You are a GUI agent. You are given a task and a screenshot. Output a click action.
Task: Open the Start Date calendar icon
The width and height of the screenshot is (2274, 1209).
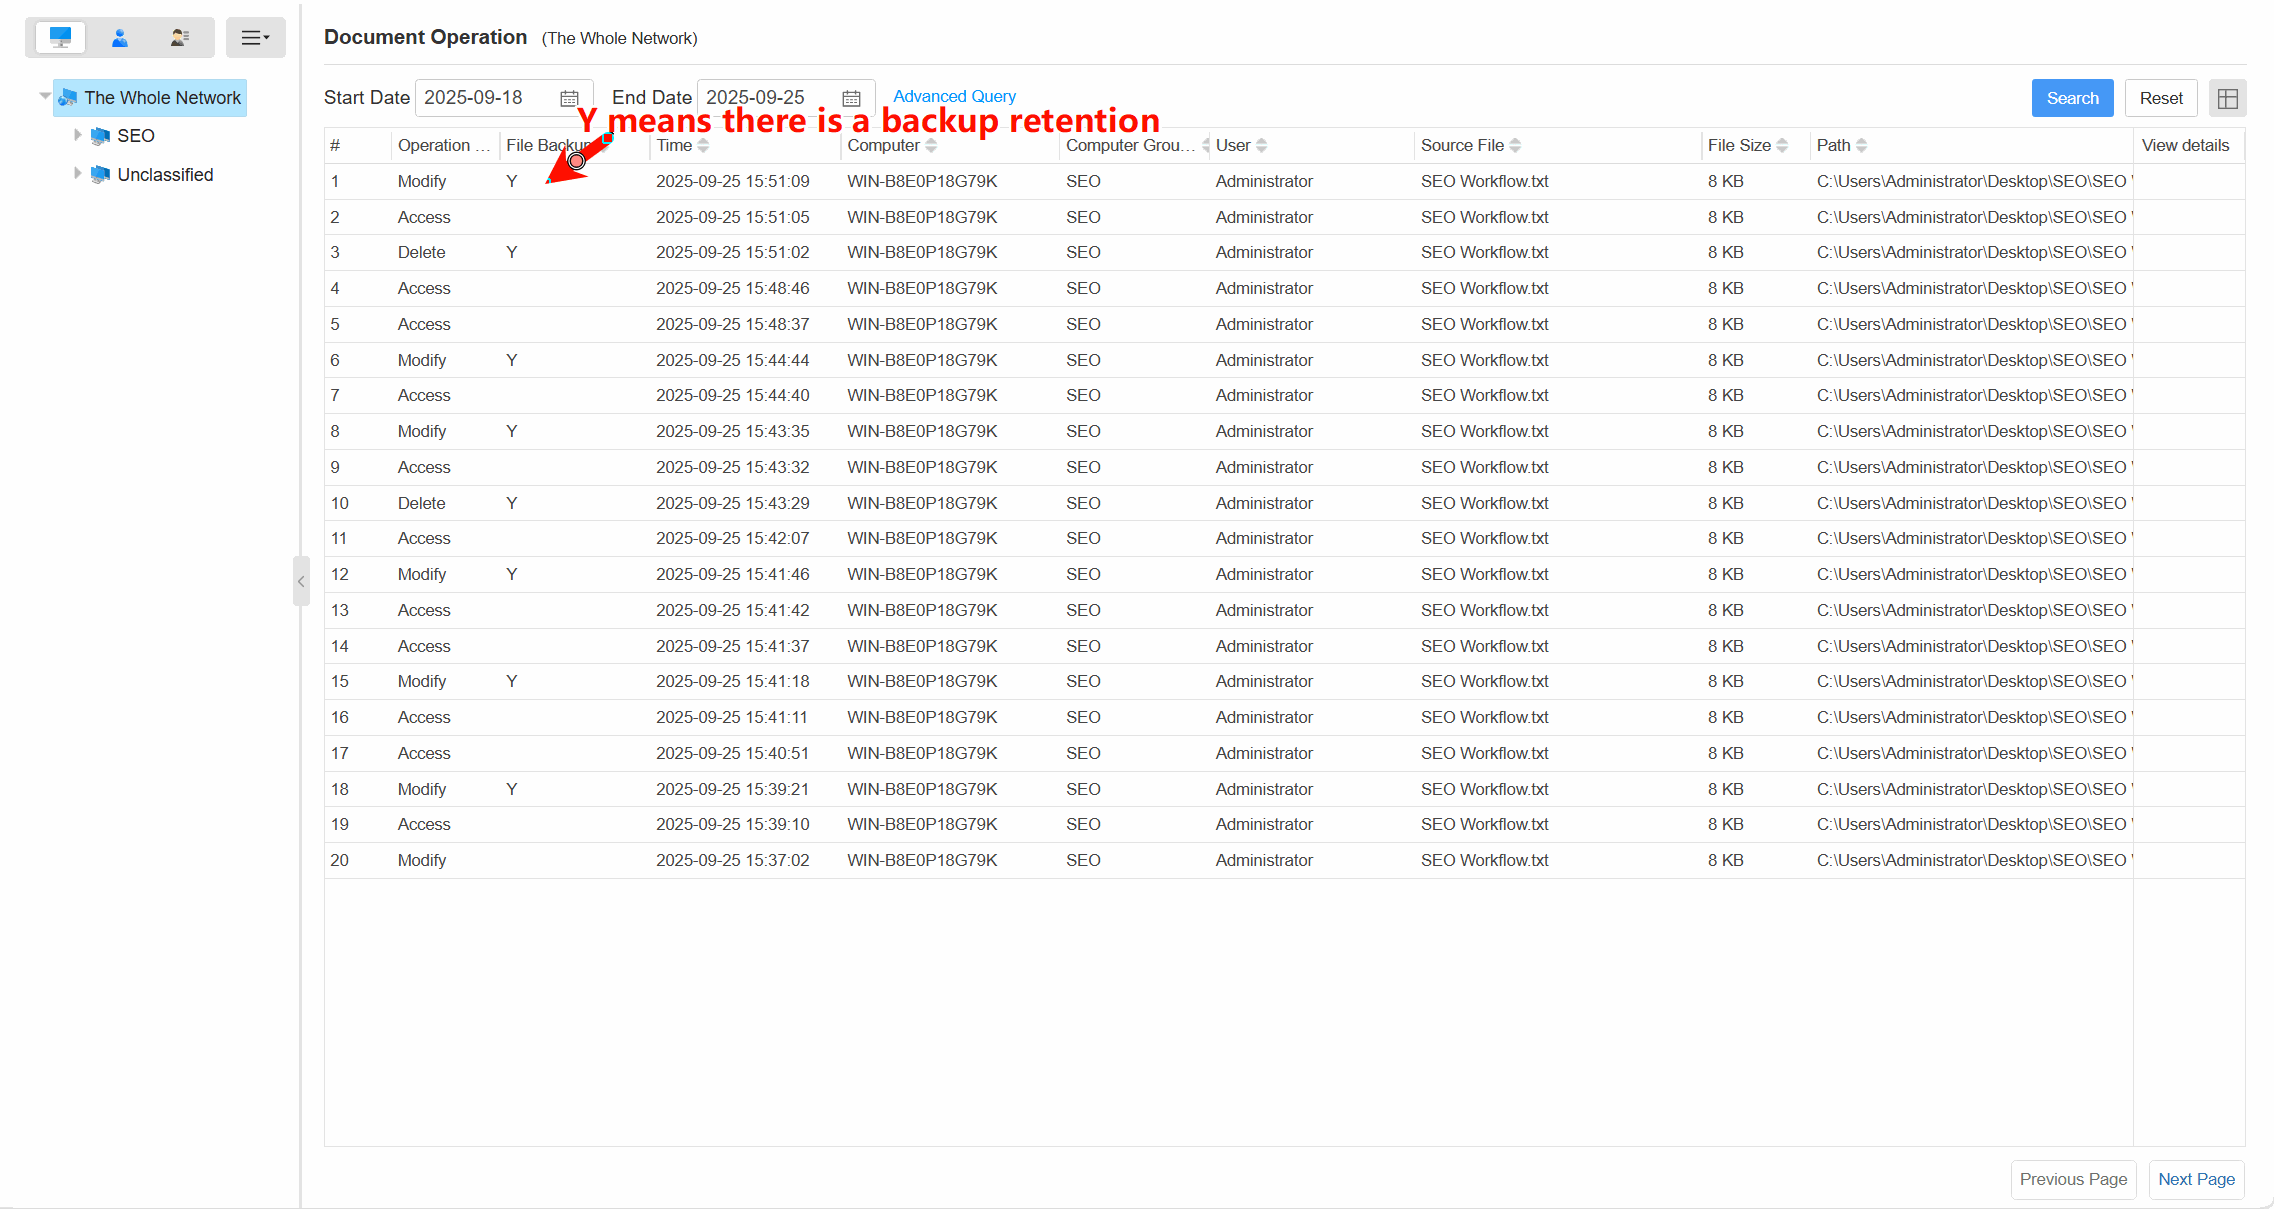(568, 97)
